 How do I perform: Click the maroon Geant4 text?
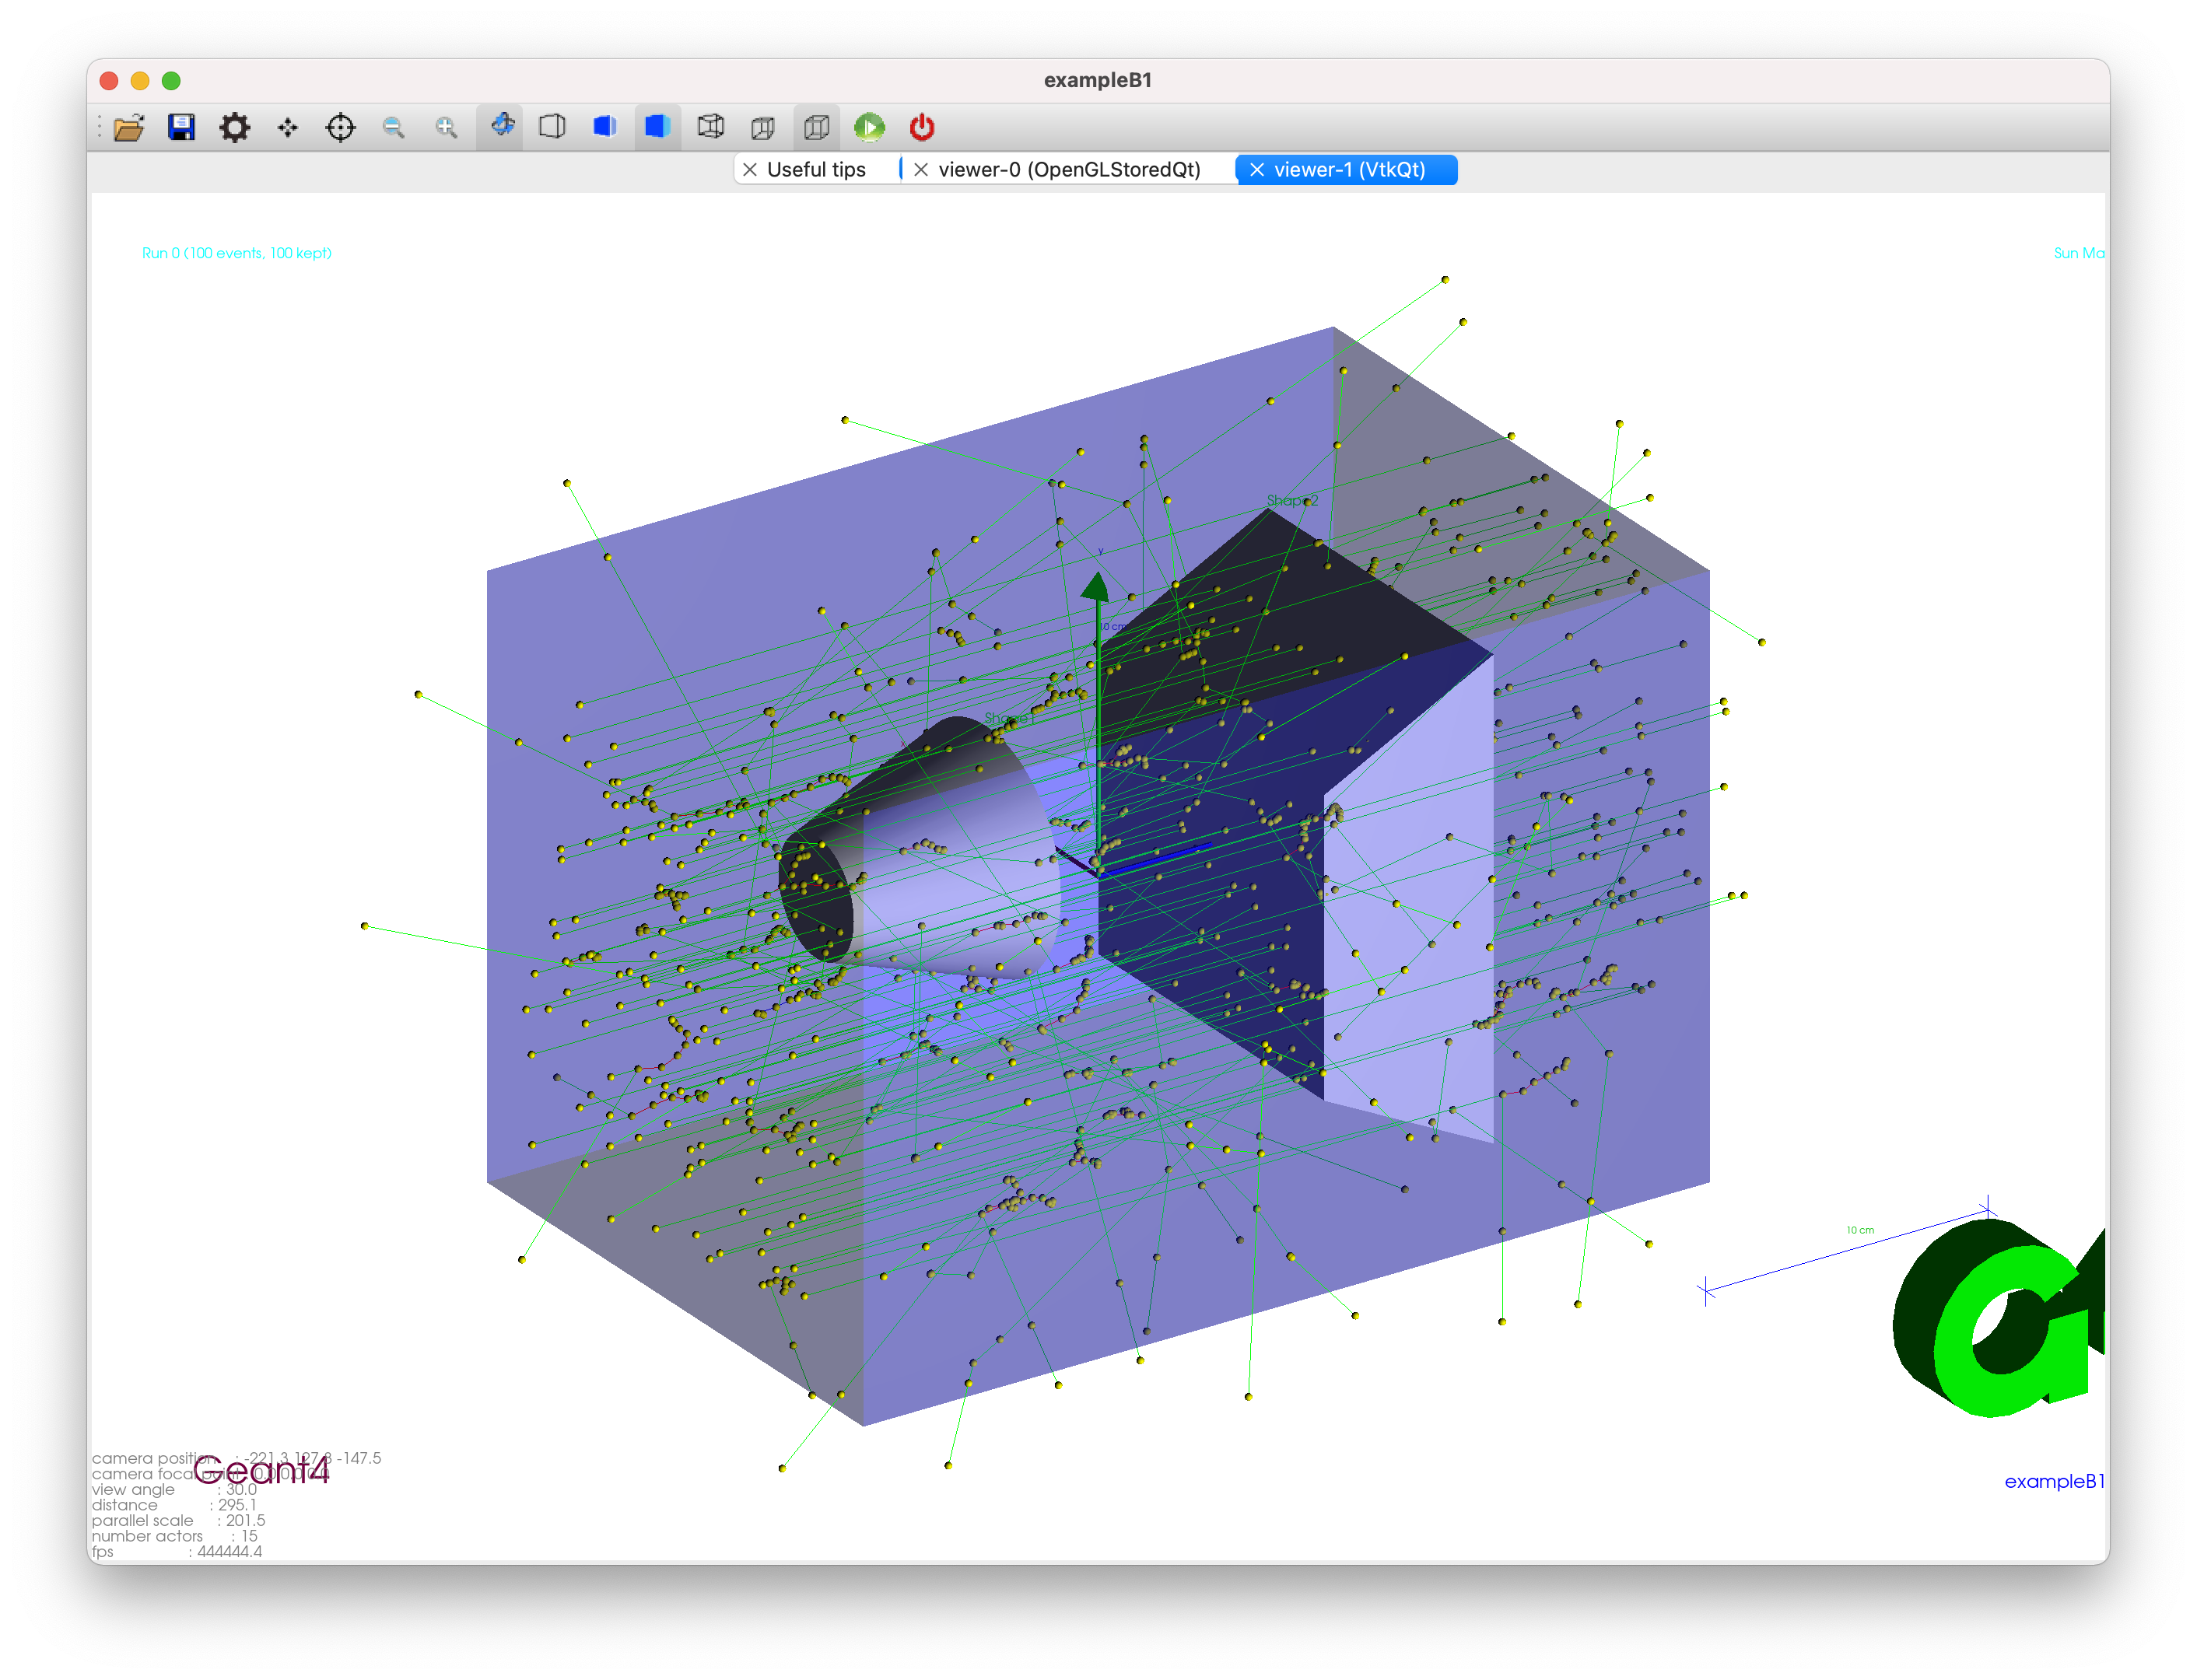pyautogui.click(x=261, y=1470)
